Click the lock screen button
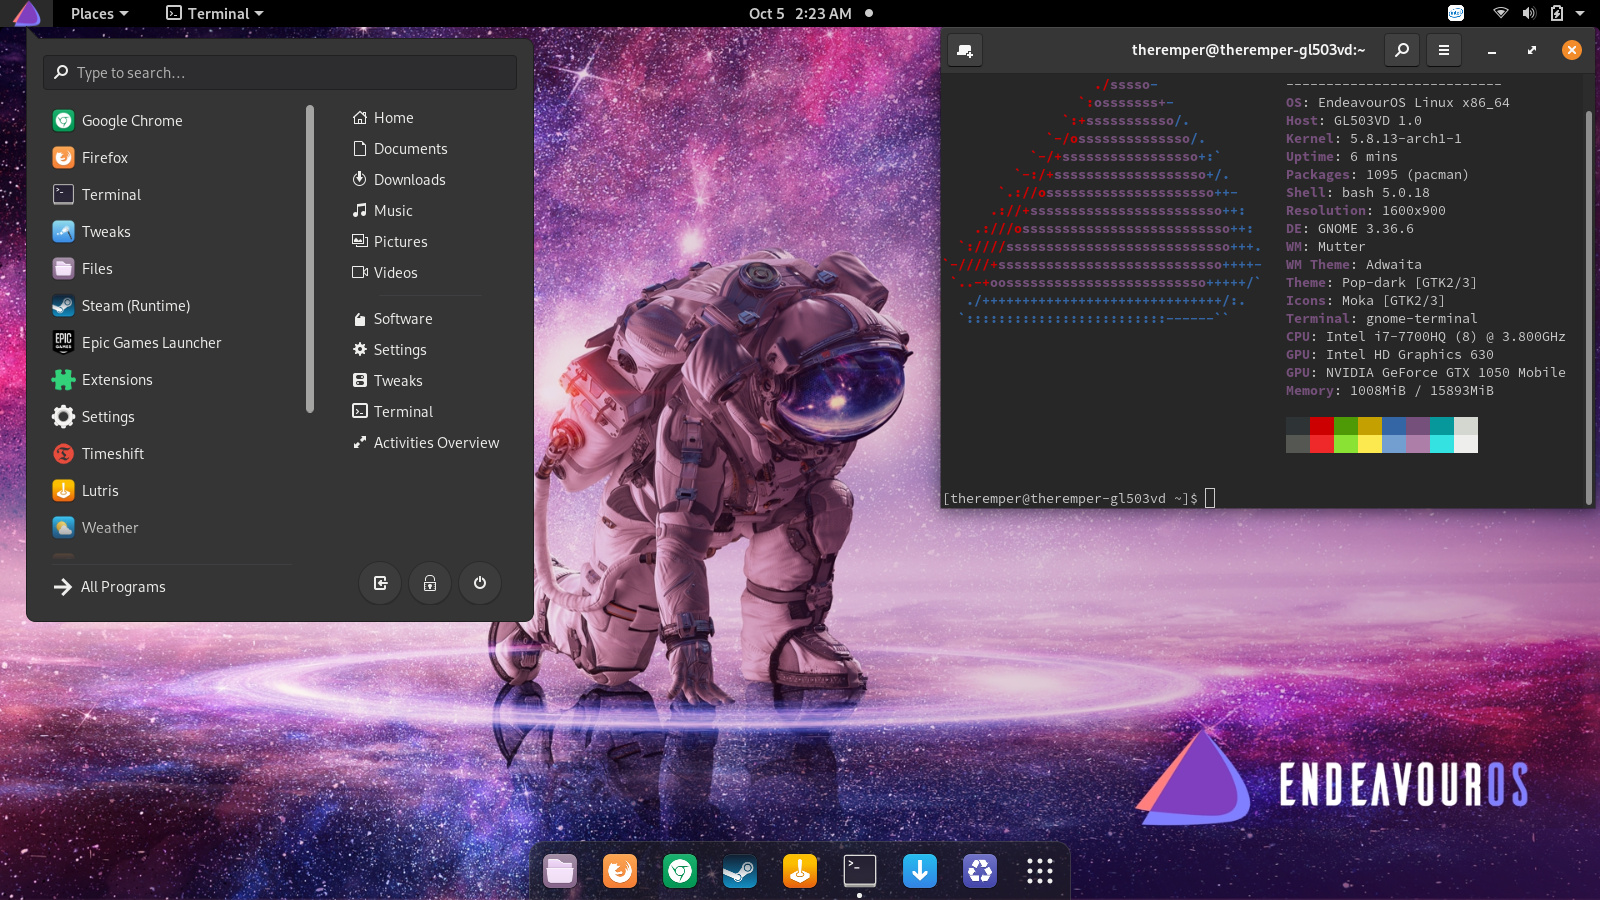 [x=430, y=583]
